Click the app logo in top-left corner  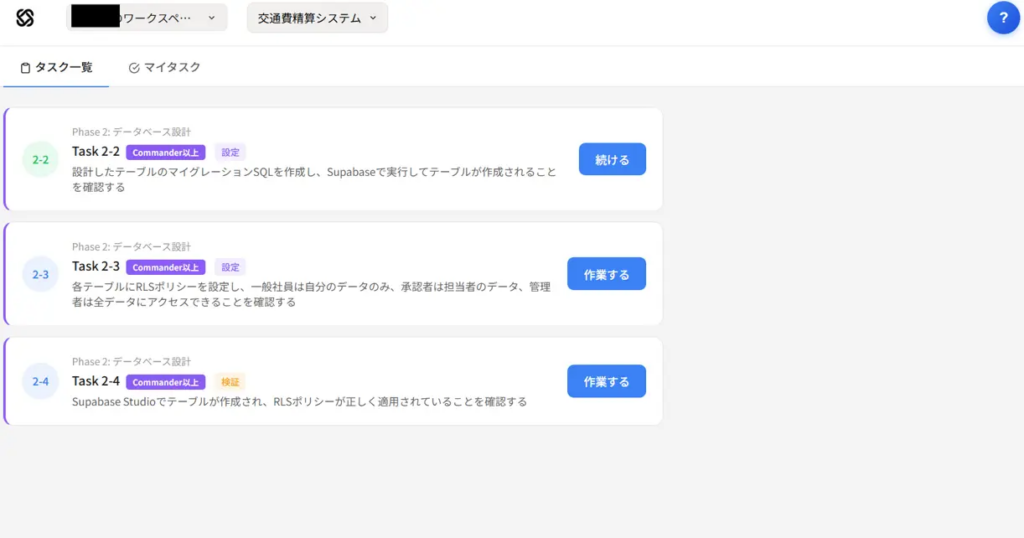25,18
